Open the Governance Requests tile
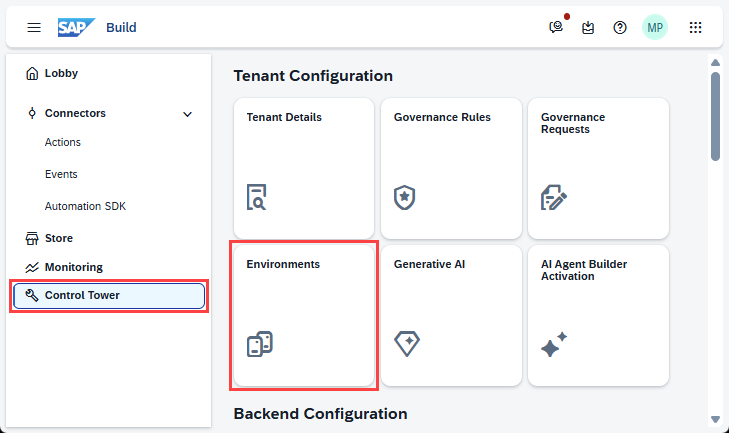The image size is (729, 433). tap(598, 168)
